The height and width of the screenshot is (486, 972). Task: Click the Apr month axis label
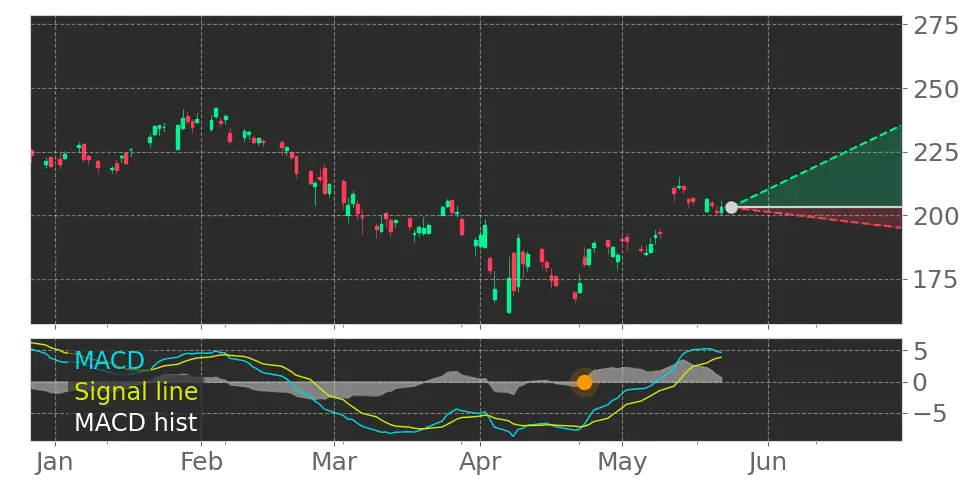pyautogui.click(x=480, y=463)
